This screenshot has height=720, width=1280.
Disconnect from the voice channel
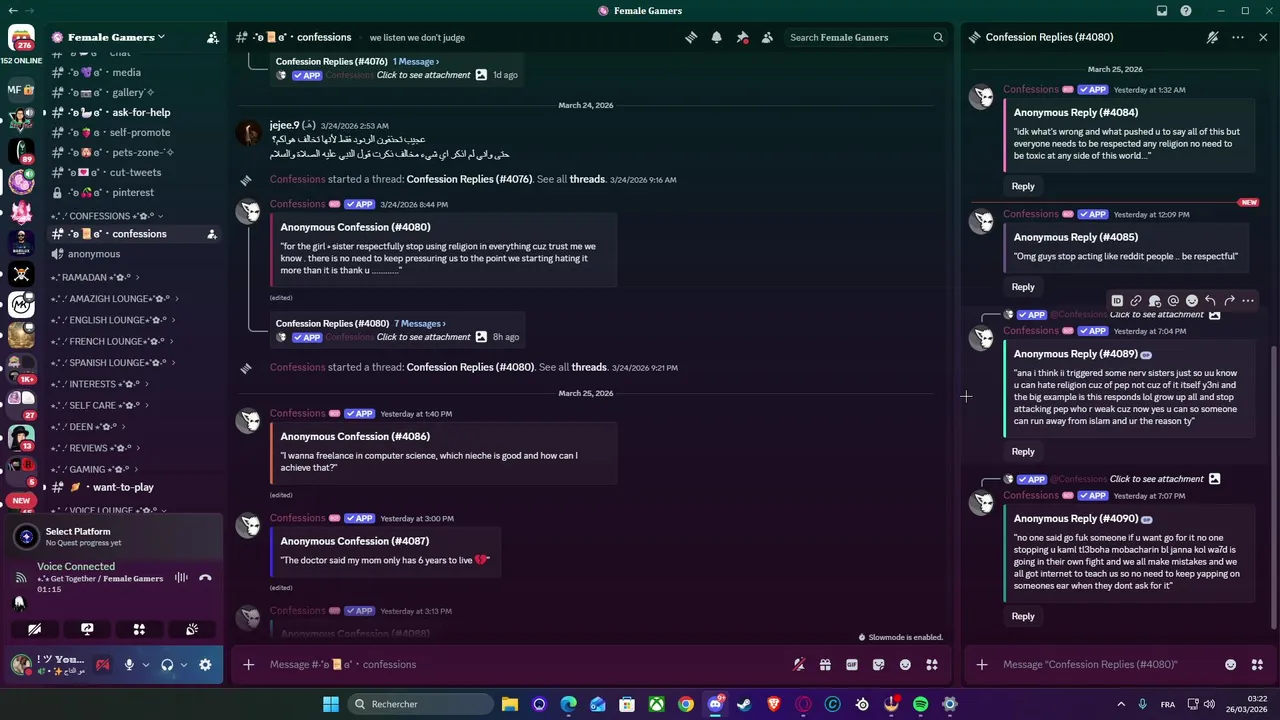(x=205, y=577)
